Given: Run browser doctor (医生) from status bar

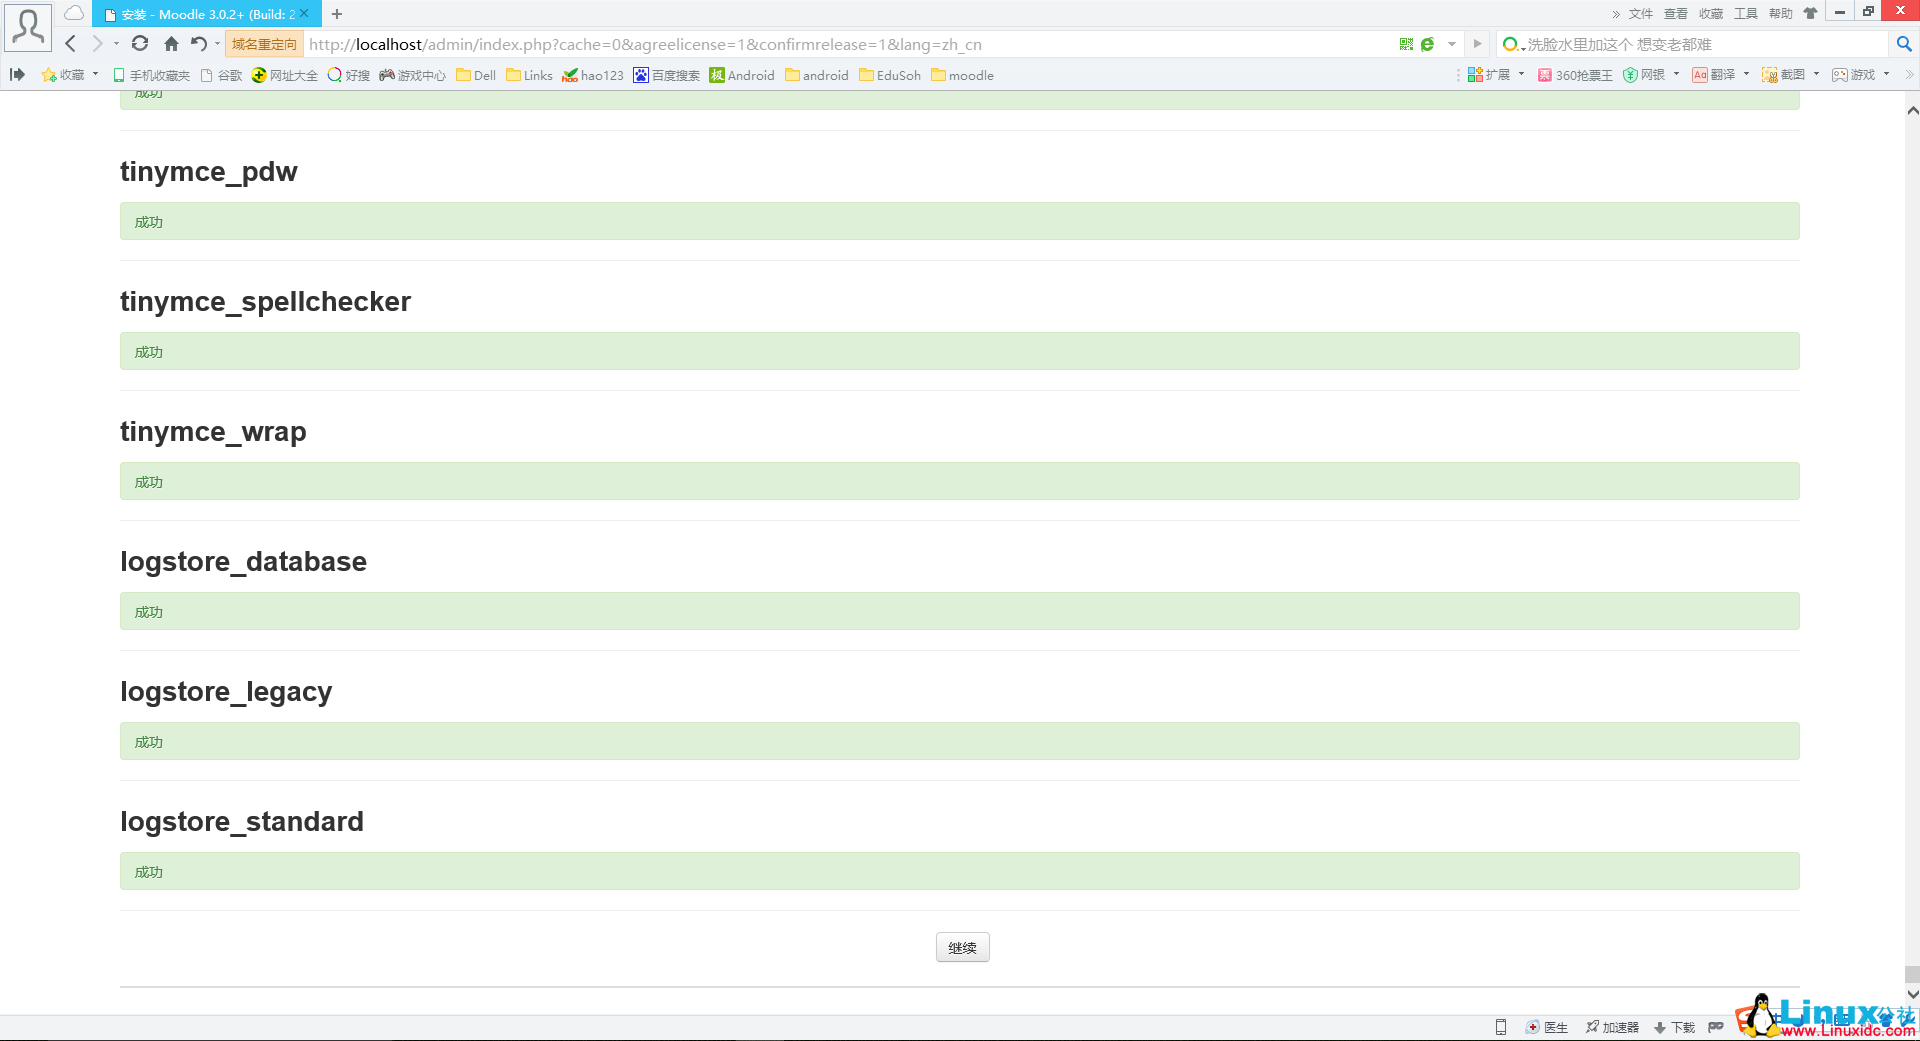Looking at the screenshot, I should point(1547,1027).
